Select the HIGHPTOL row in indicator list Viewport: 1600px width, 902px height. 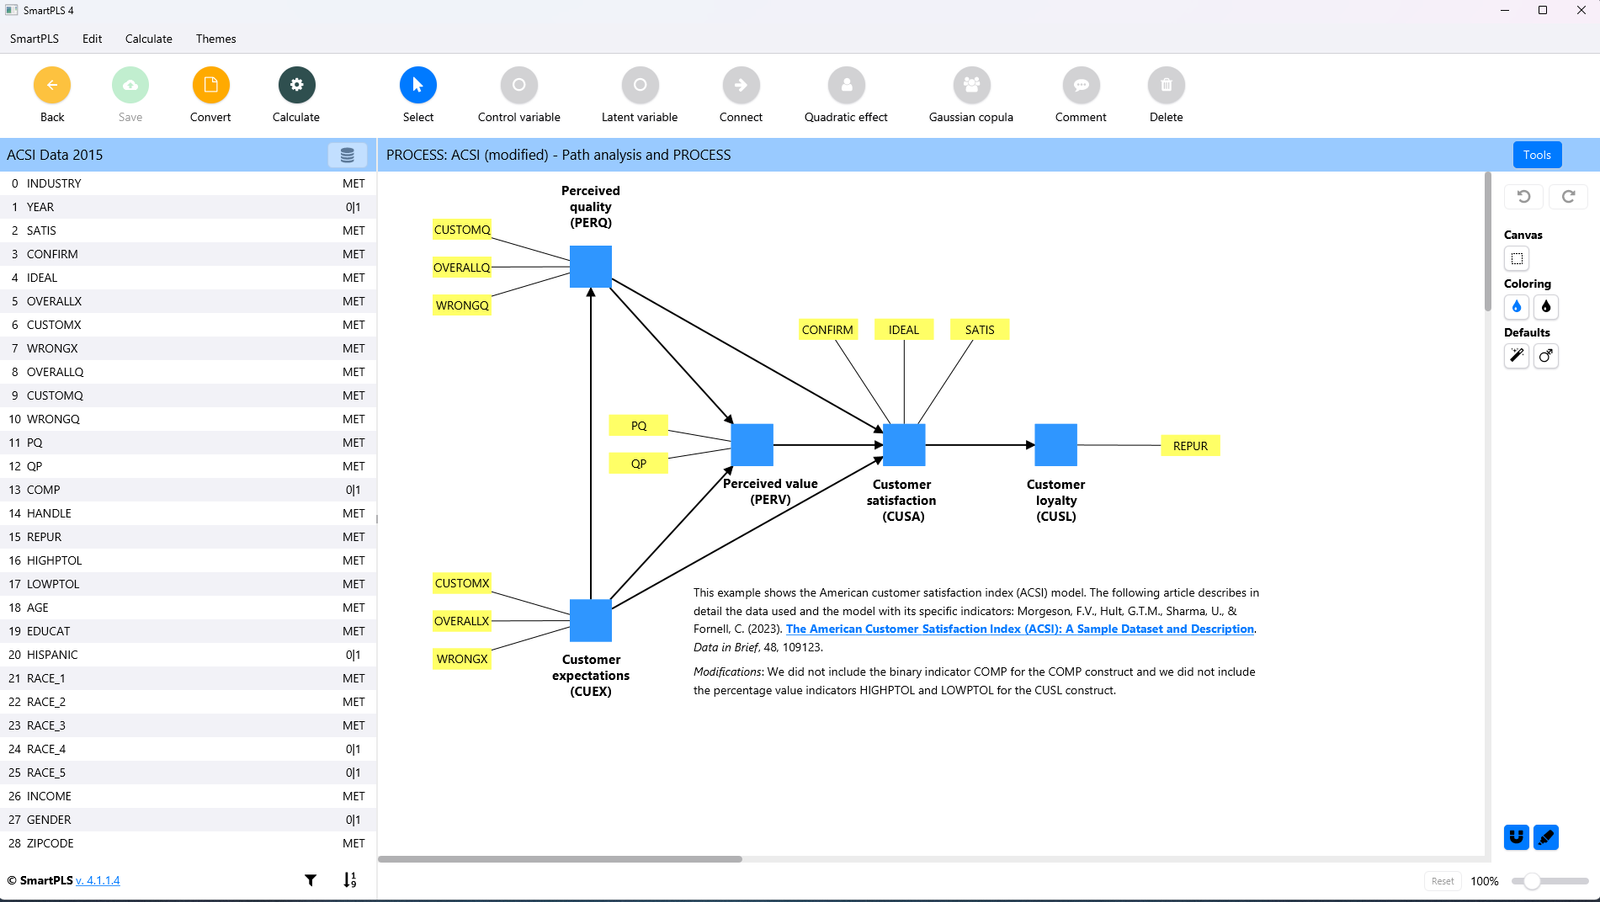(x=188, y=561)
